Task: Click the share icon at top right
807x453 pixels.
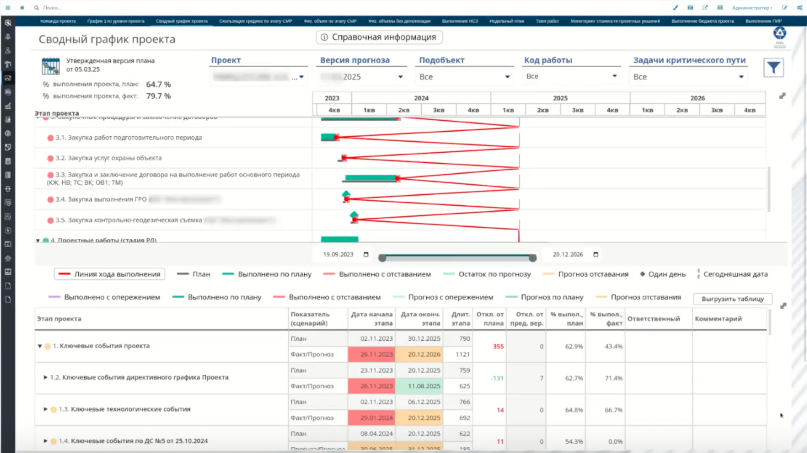Action: click(x=800, y=8)
